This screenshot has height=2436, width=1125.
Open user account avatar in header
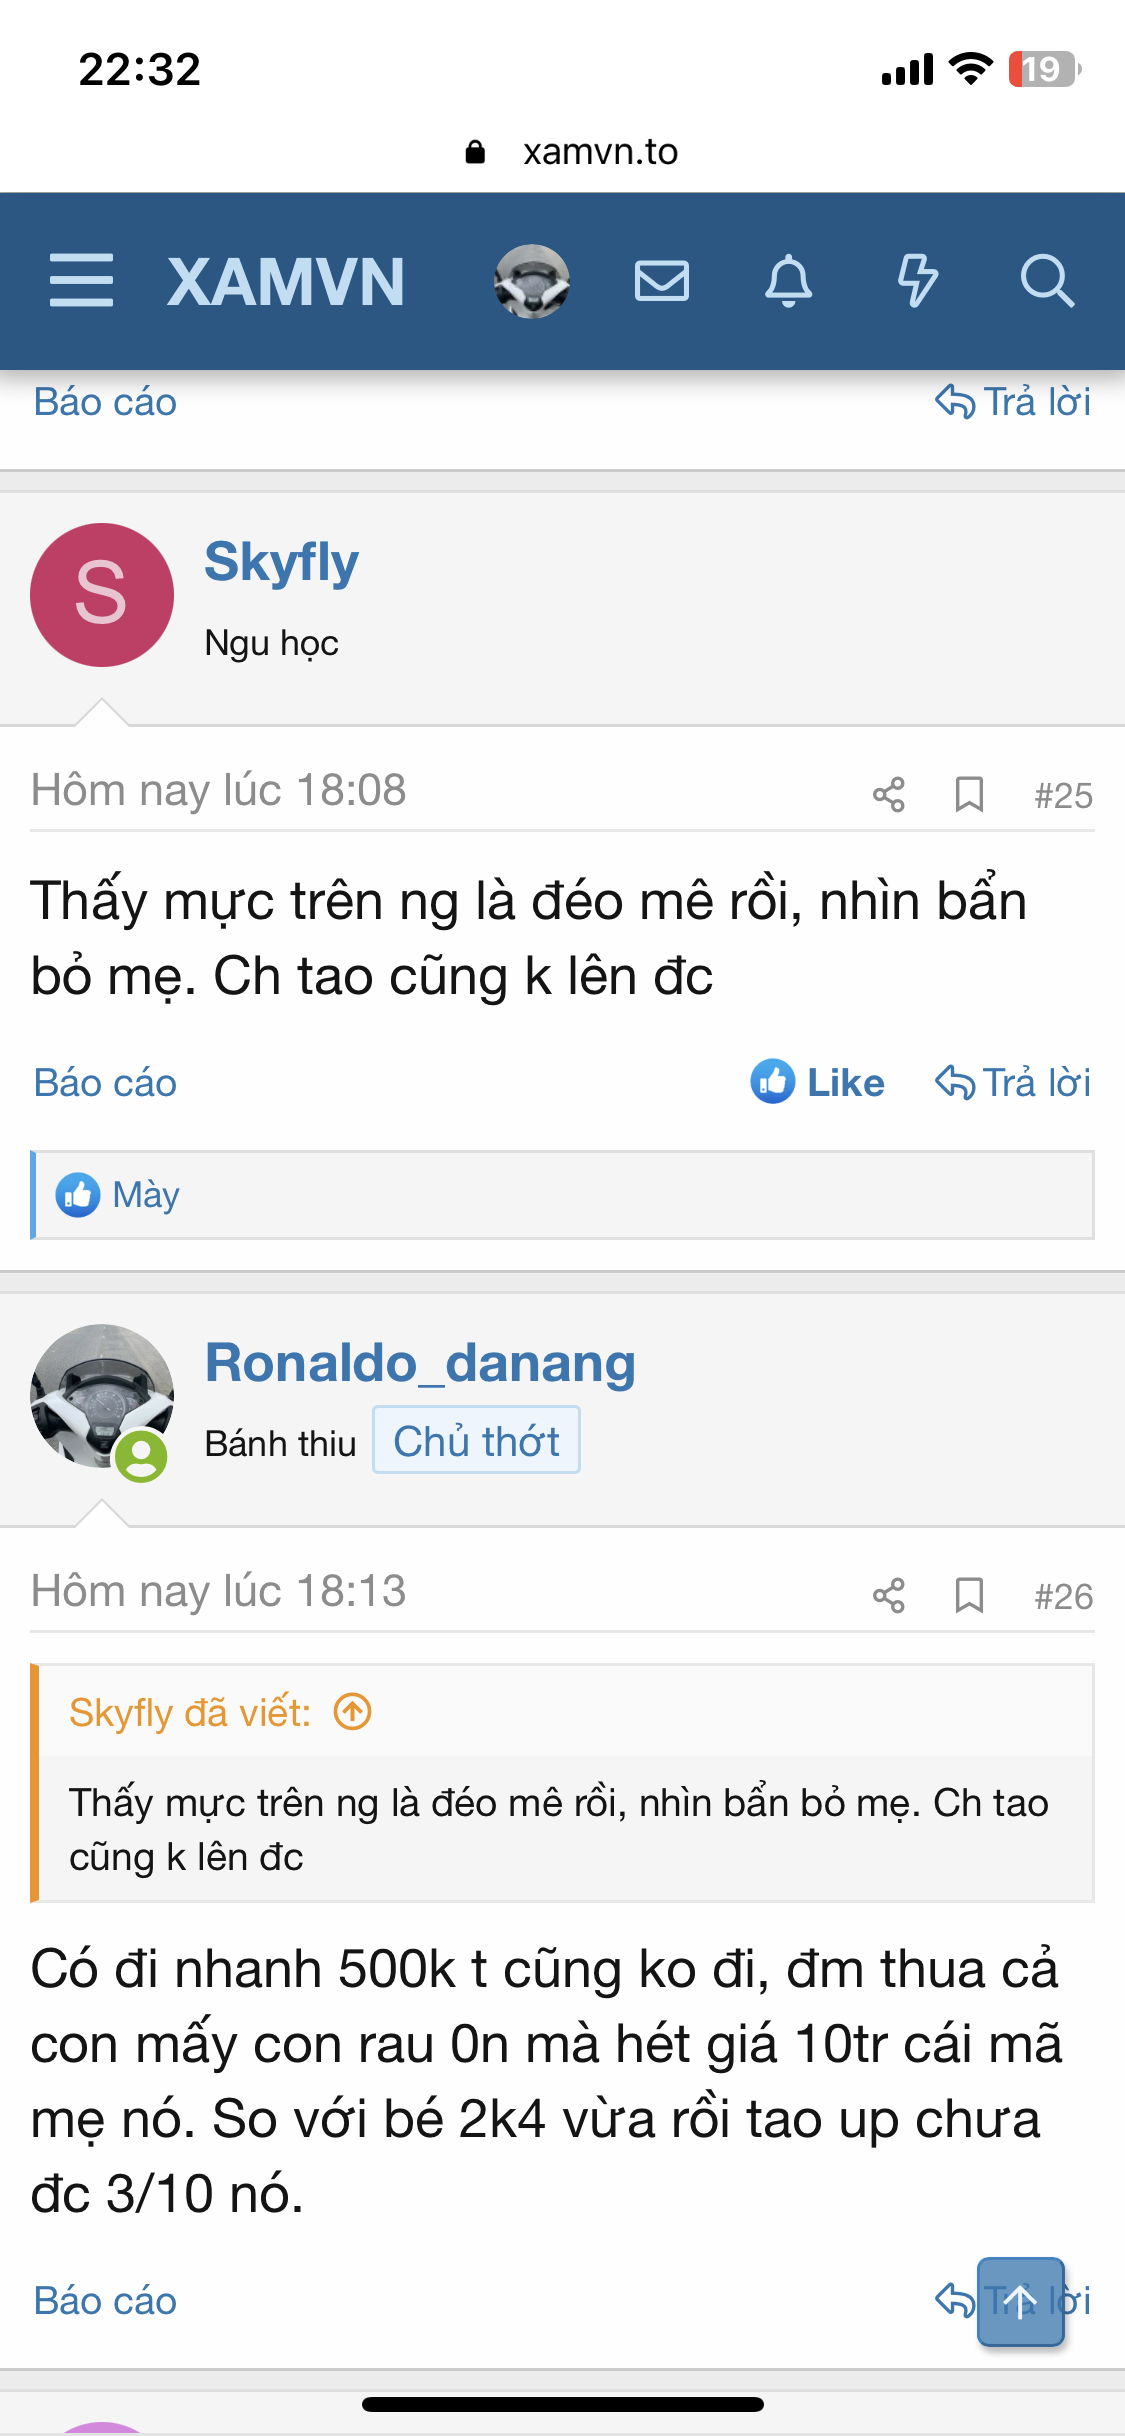tap(532, 281)
